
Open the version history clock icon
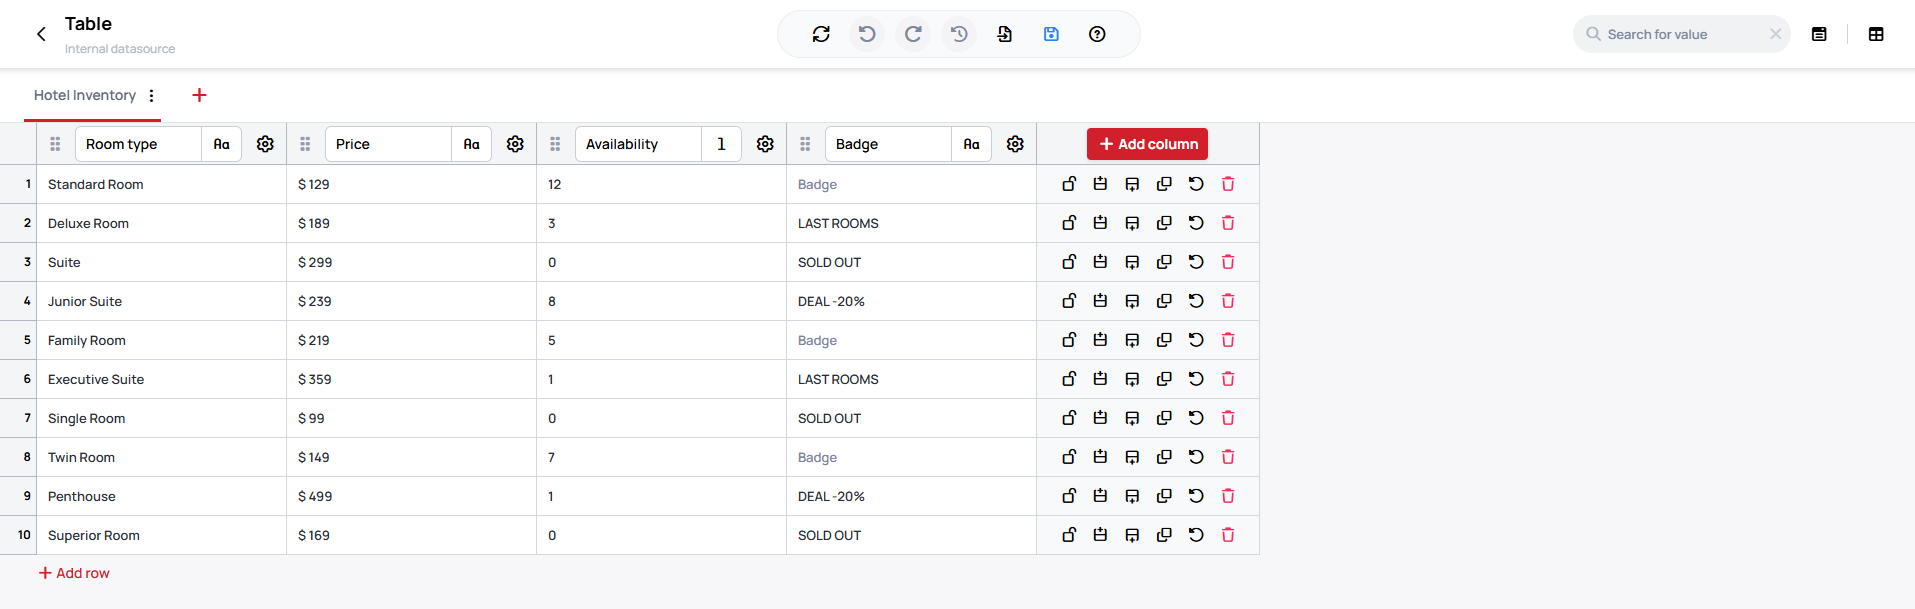coord(959,34)
